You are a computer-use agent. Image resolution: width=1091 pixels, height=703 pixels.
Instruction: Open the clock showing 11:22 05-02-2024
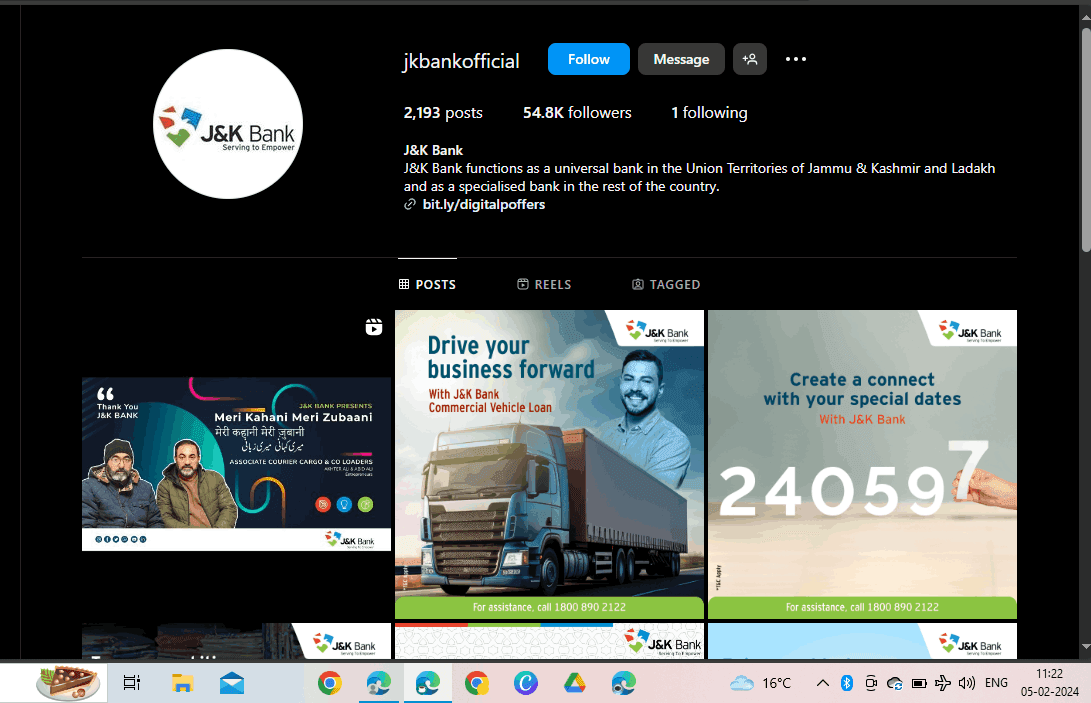pos(1050,683)
